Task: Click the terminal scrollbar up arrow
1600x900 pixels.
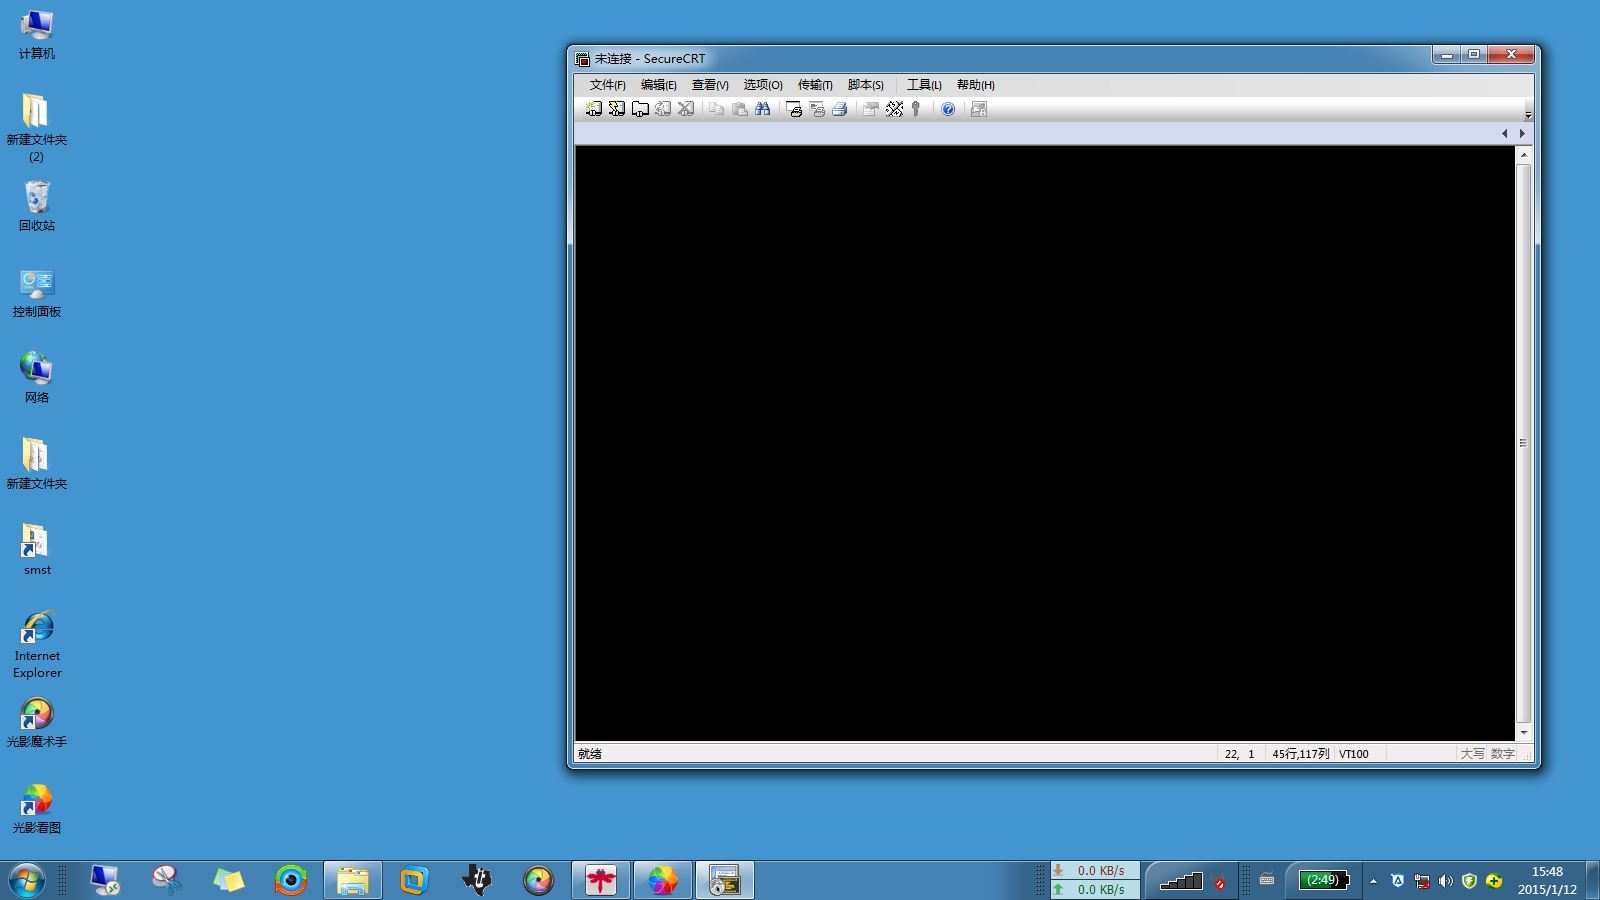Action: point(1524,155)
